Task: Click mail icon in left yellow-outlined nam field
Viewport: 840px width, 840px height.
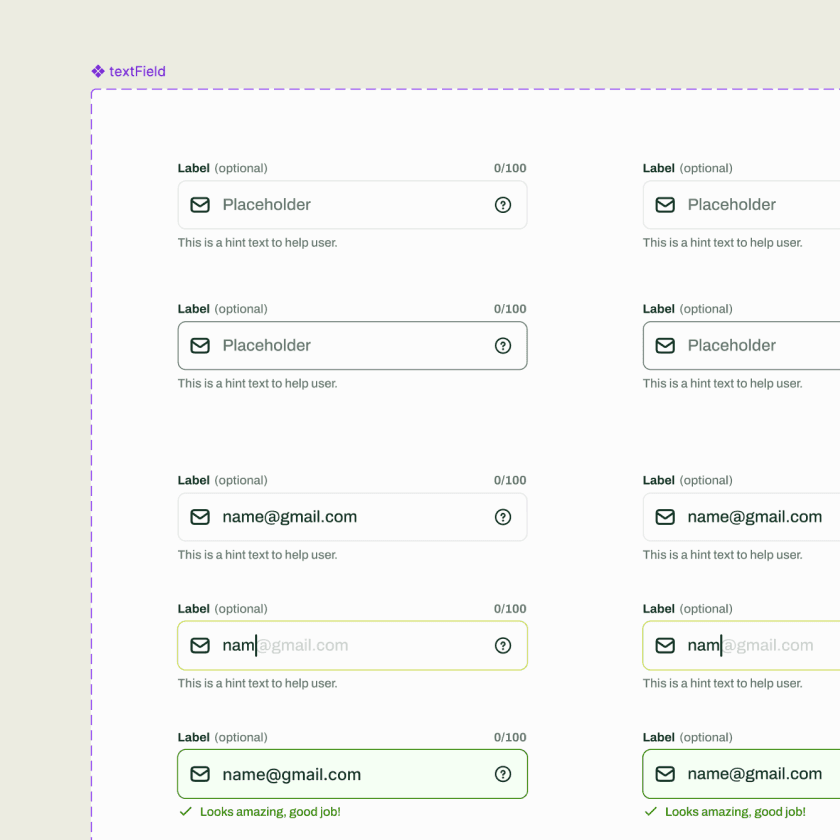Action: [x=200, y=646]
